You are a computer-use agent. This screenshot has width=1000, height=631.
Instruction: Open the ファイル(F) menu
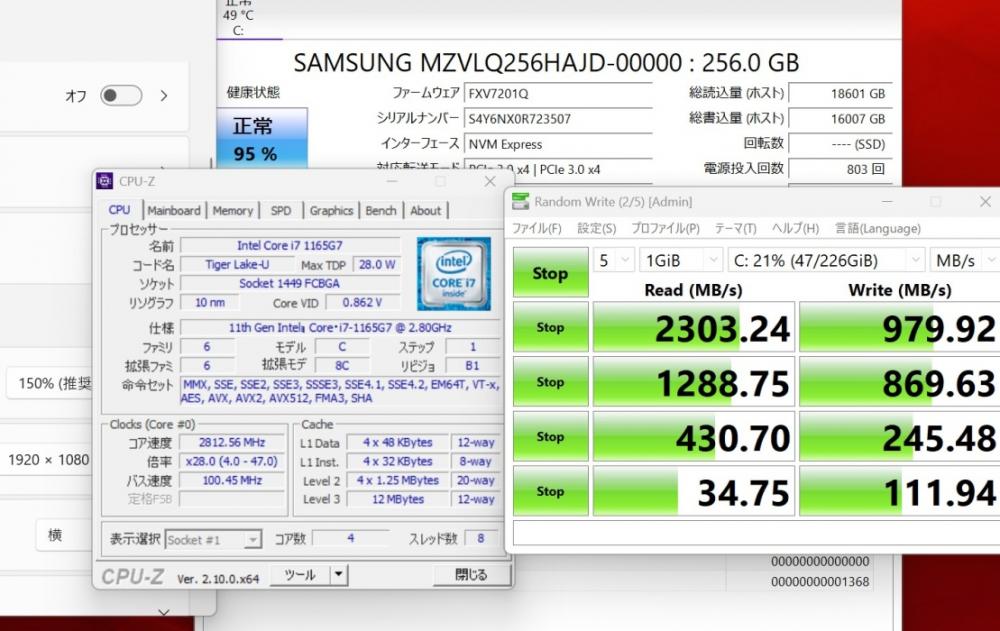[x=536, y=228]
